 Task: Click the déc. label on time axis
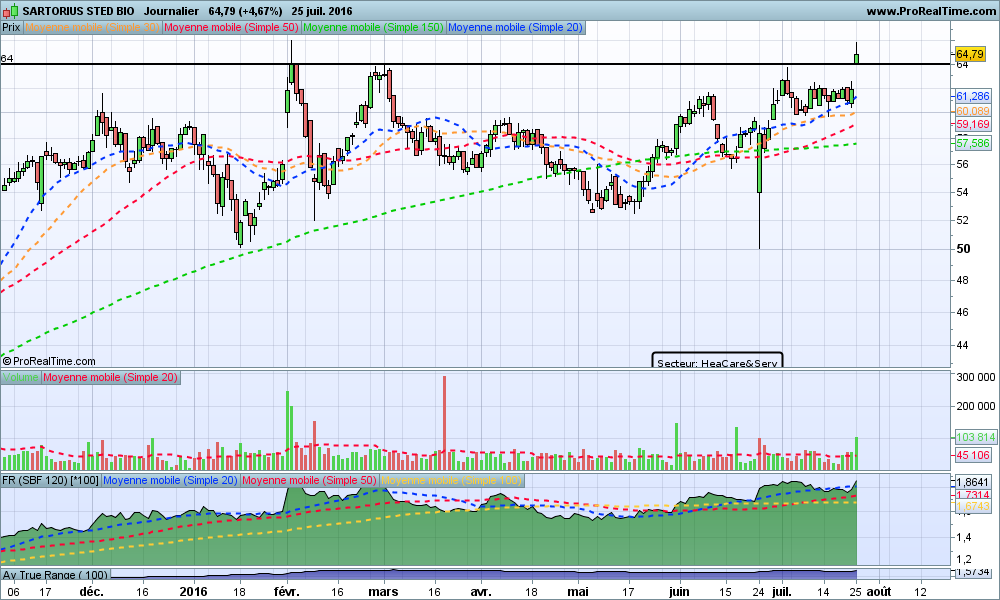92,591
